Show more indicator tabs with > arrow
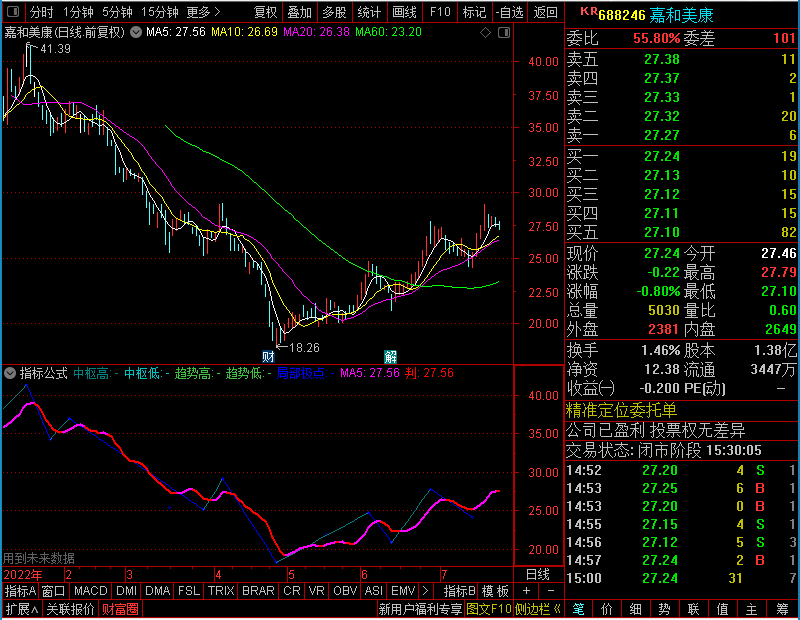Image resolution: width=800 pixels, height=620 pixels. pos(426,591)
